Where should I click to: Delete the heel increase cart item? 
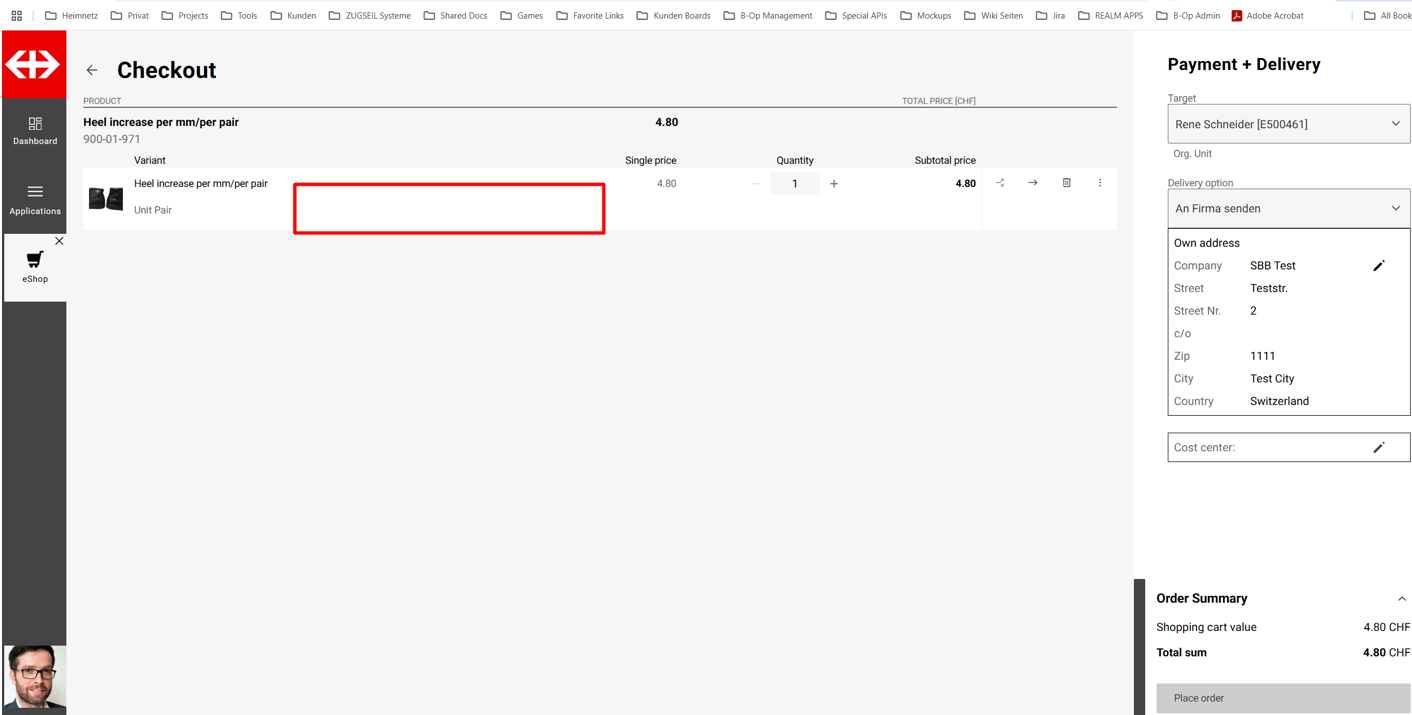[x=1066, y=183]
